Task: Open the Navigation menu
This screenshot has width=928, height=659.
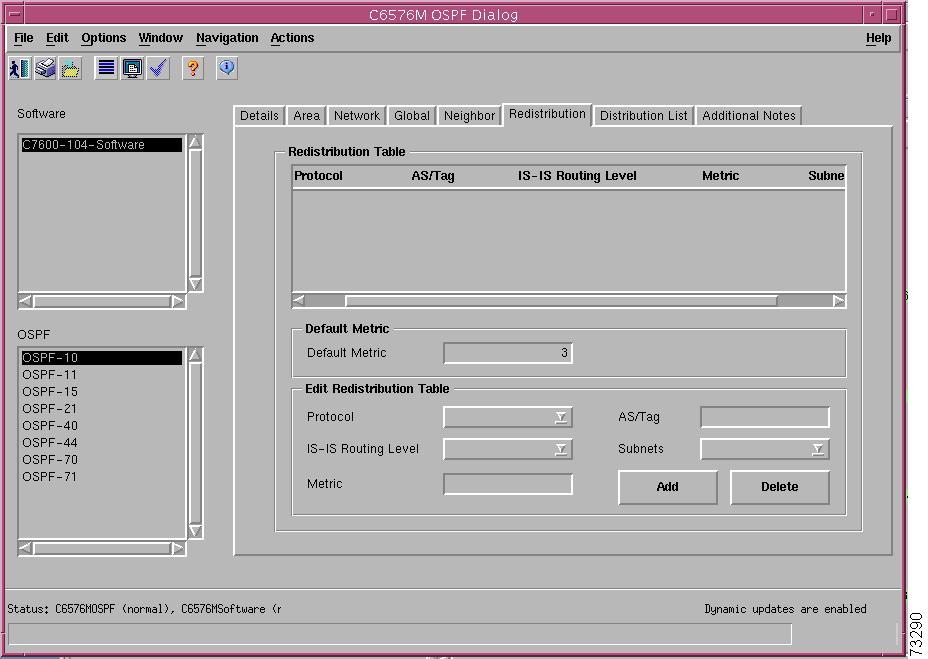Action: (227, 38)
